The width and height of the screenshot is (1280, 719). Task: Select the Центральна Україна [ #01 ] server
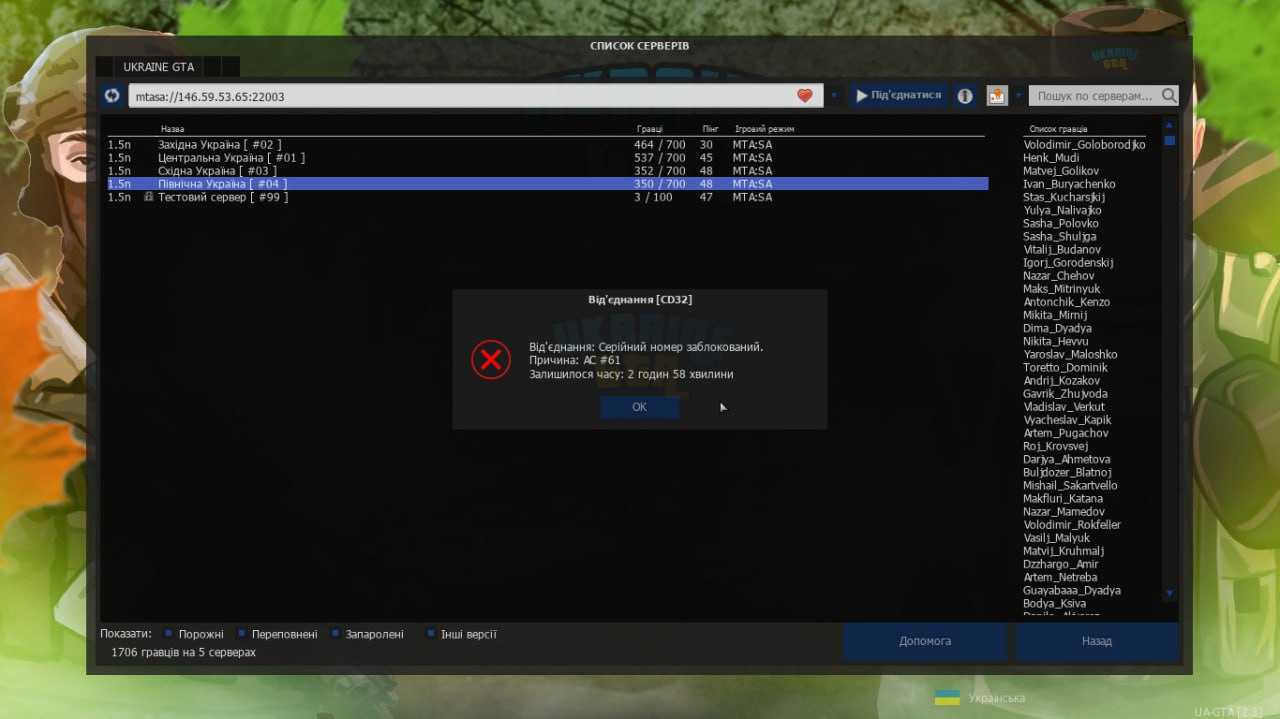tap(547, 158)
